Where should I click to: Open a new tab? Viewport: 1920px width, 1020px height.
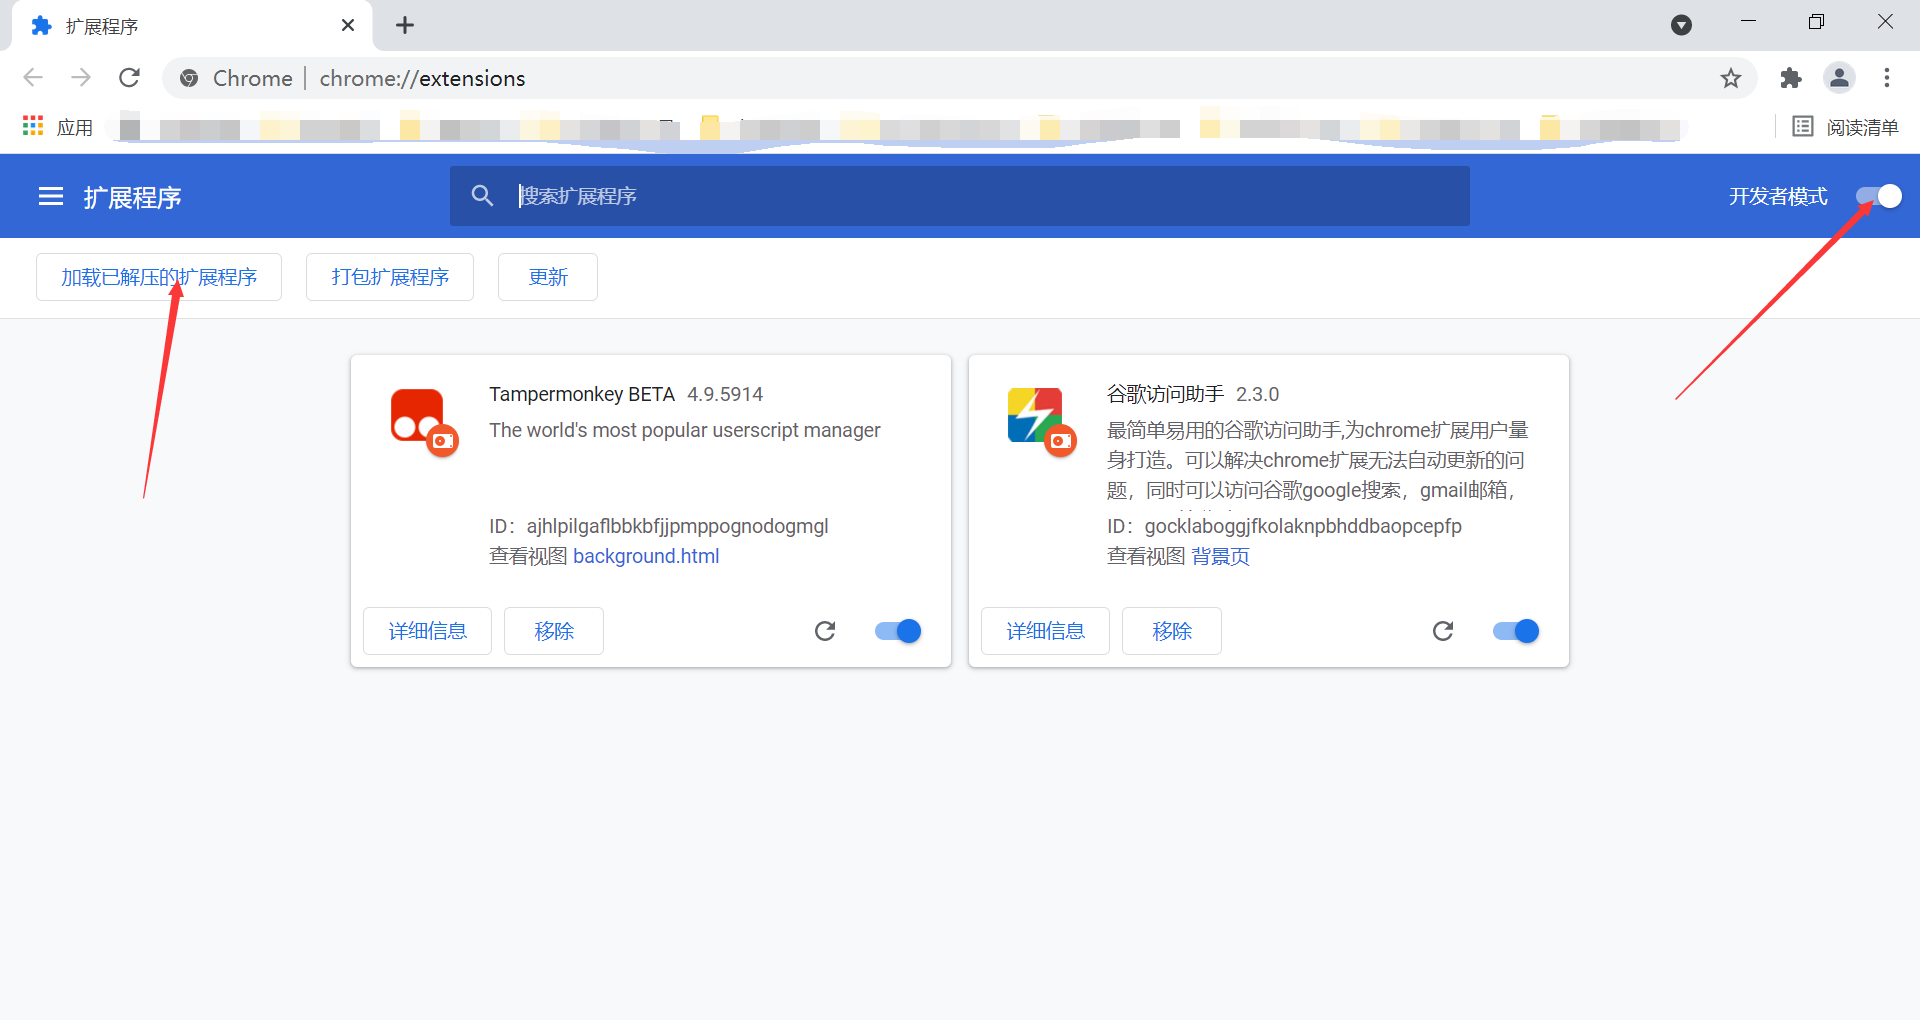tap(405, 25)
